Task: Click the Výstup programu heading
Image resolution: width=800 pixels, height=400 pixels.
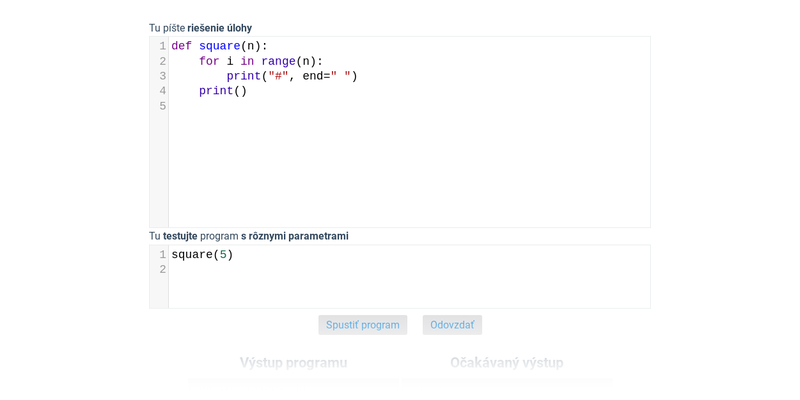Action: (x=294, y=363)
